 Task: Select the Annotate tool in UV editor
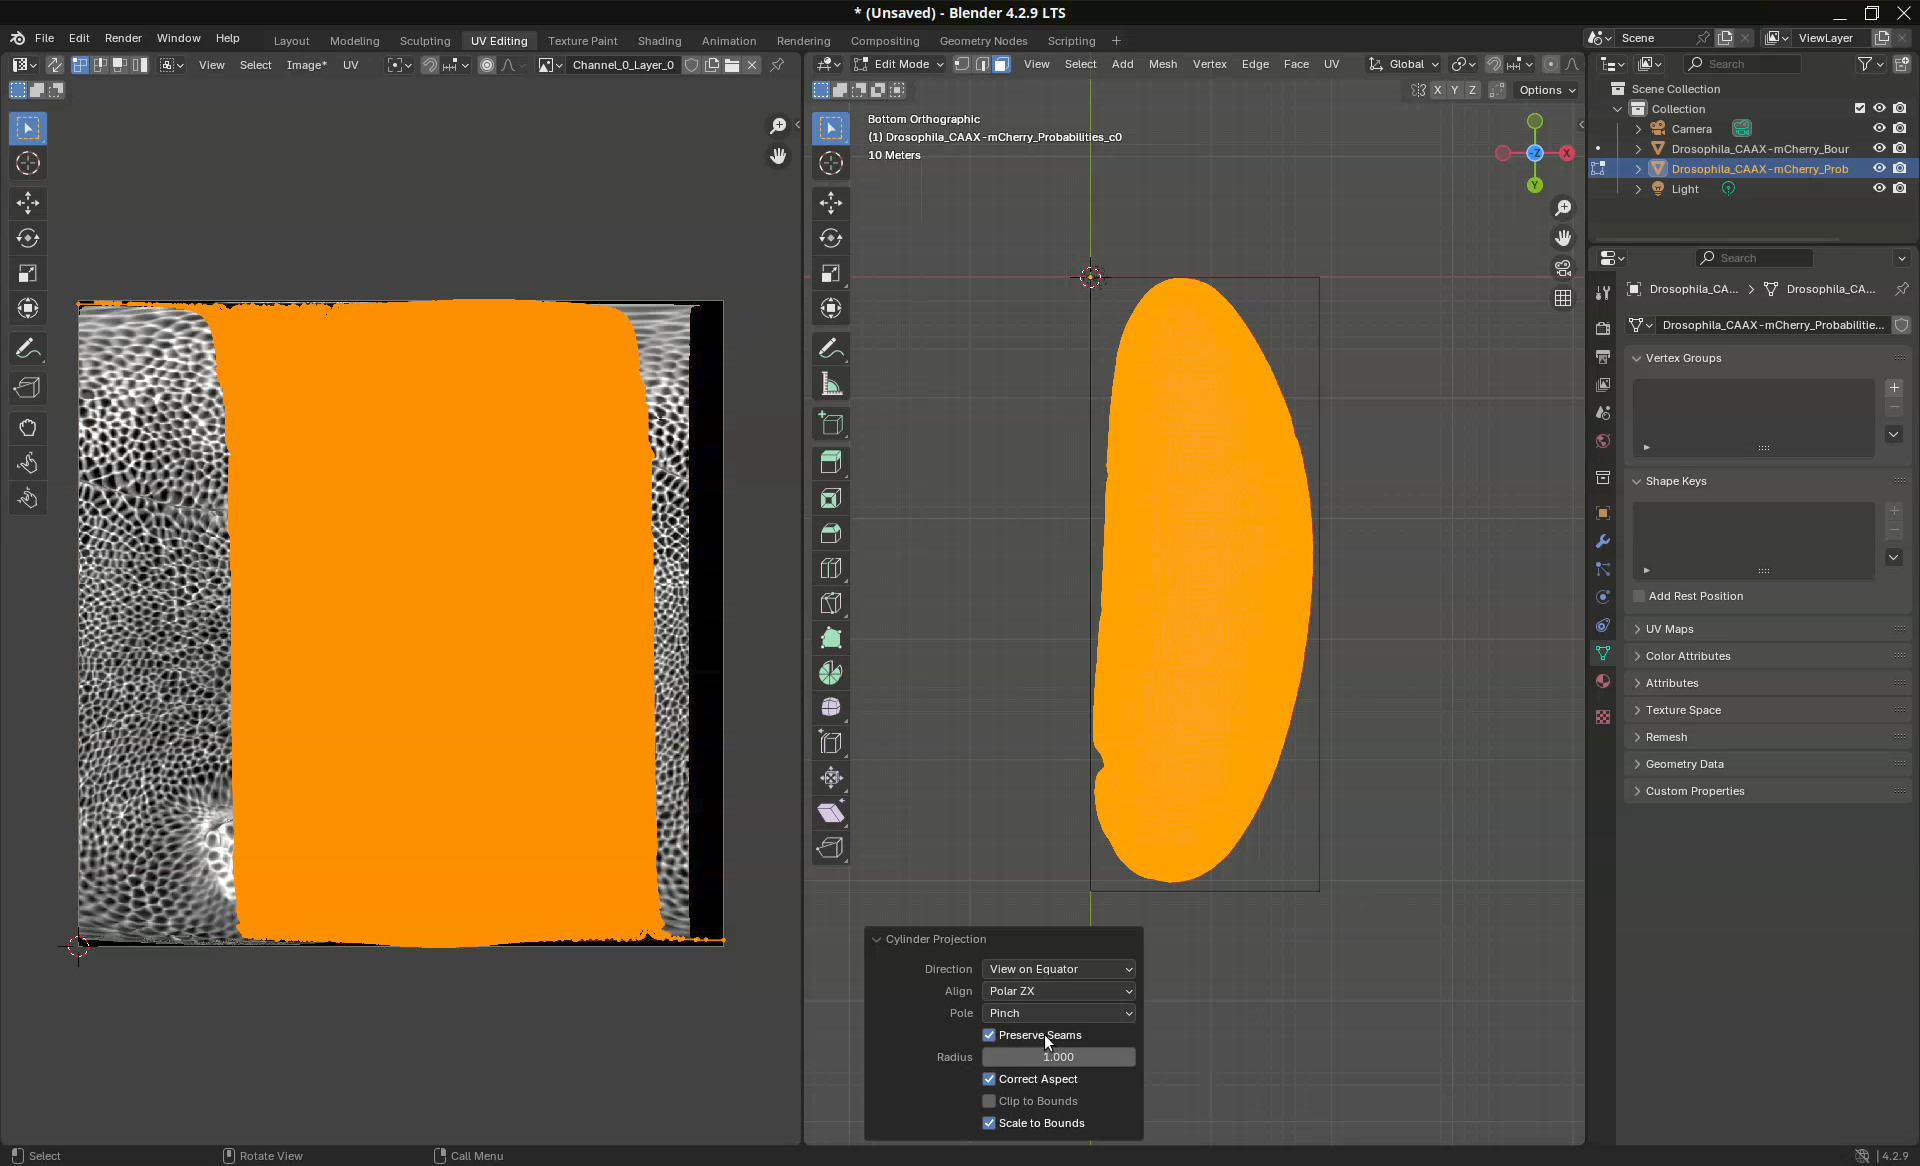28,349
